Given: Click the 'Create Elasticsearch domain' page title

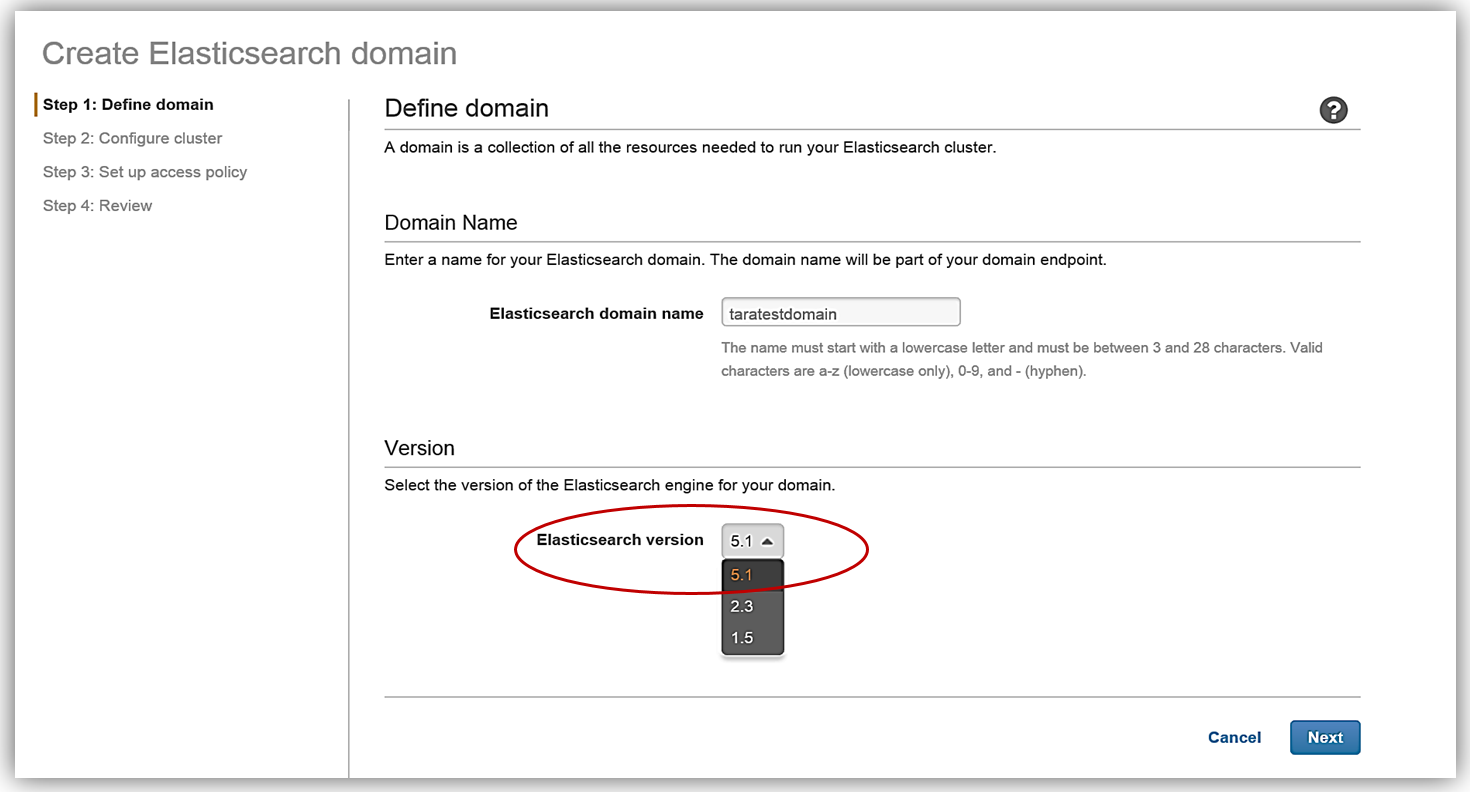Looking at the screenshot, I should (x=249, y=53).
